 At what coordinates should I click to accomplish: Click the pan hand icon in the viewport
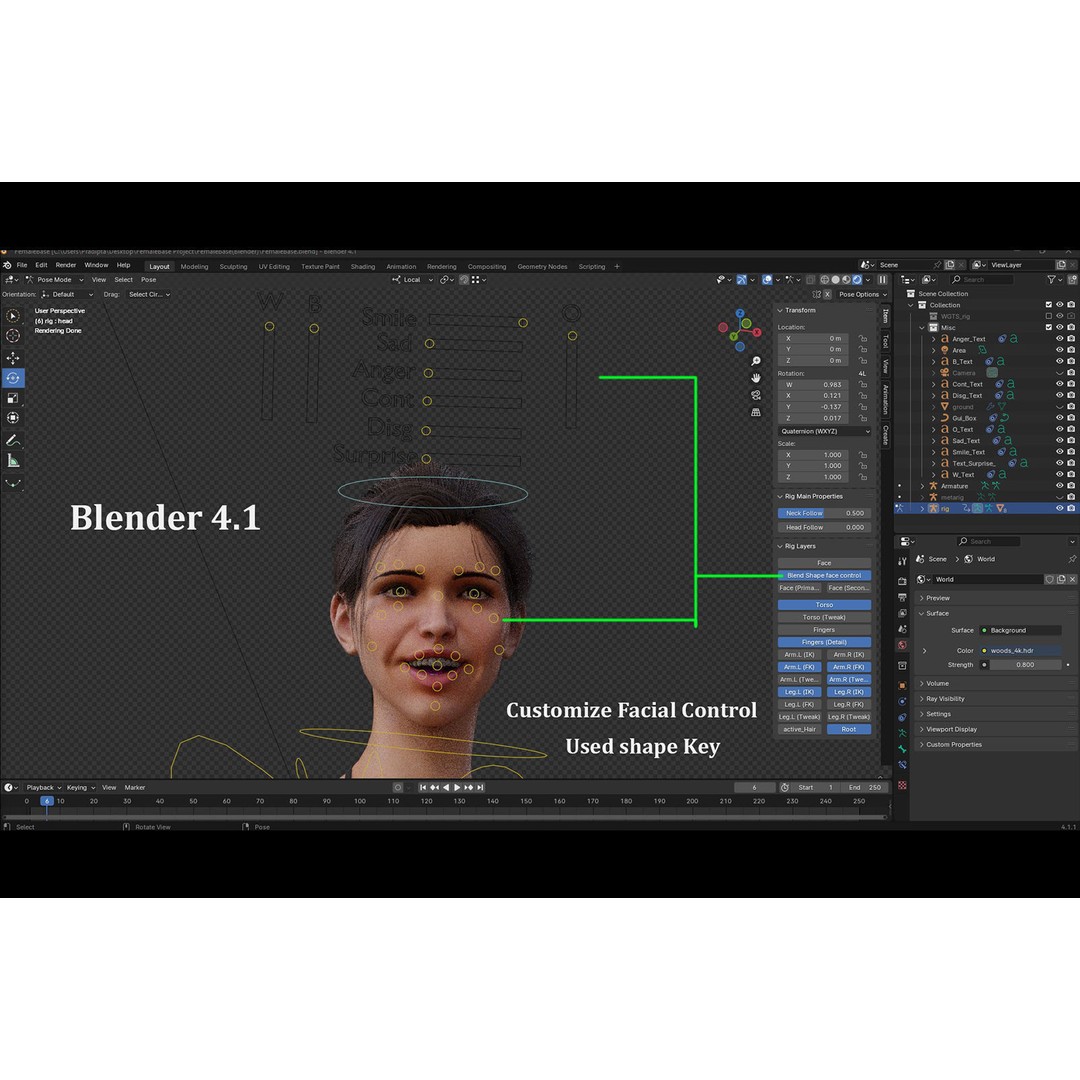coord(756,377)
